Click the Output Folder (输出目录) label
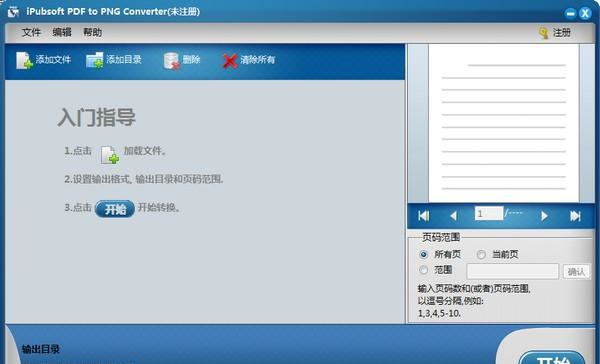This screenshot has width=600, height=364. 41,349
